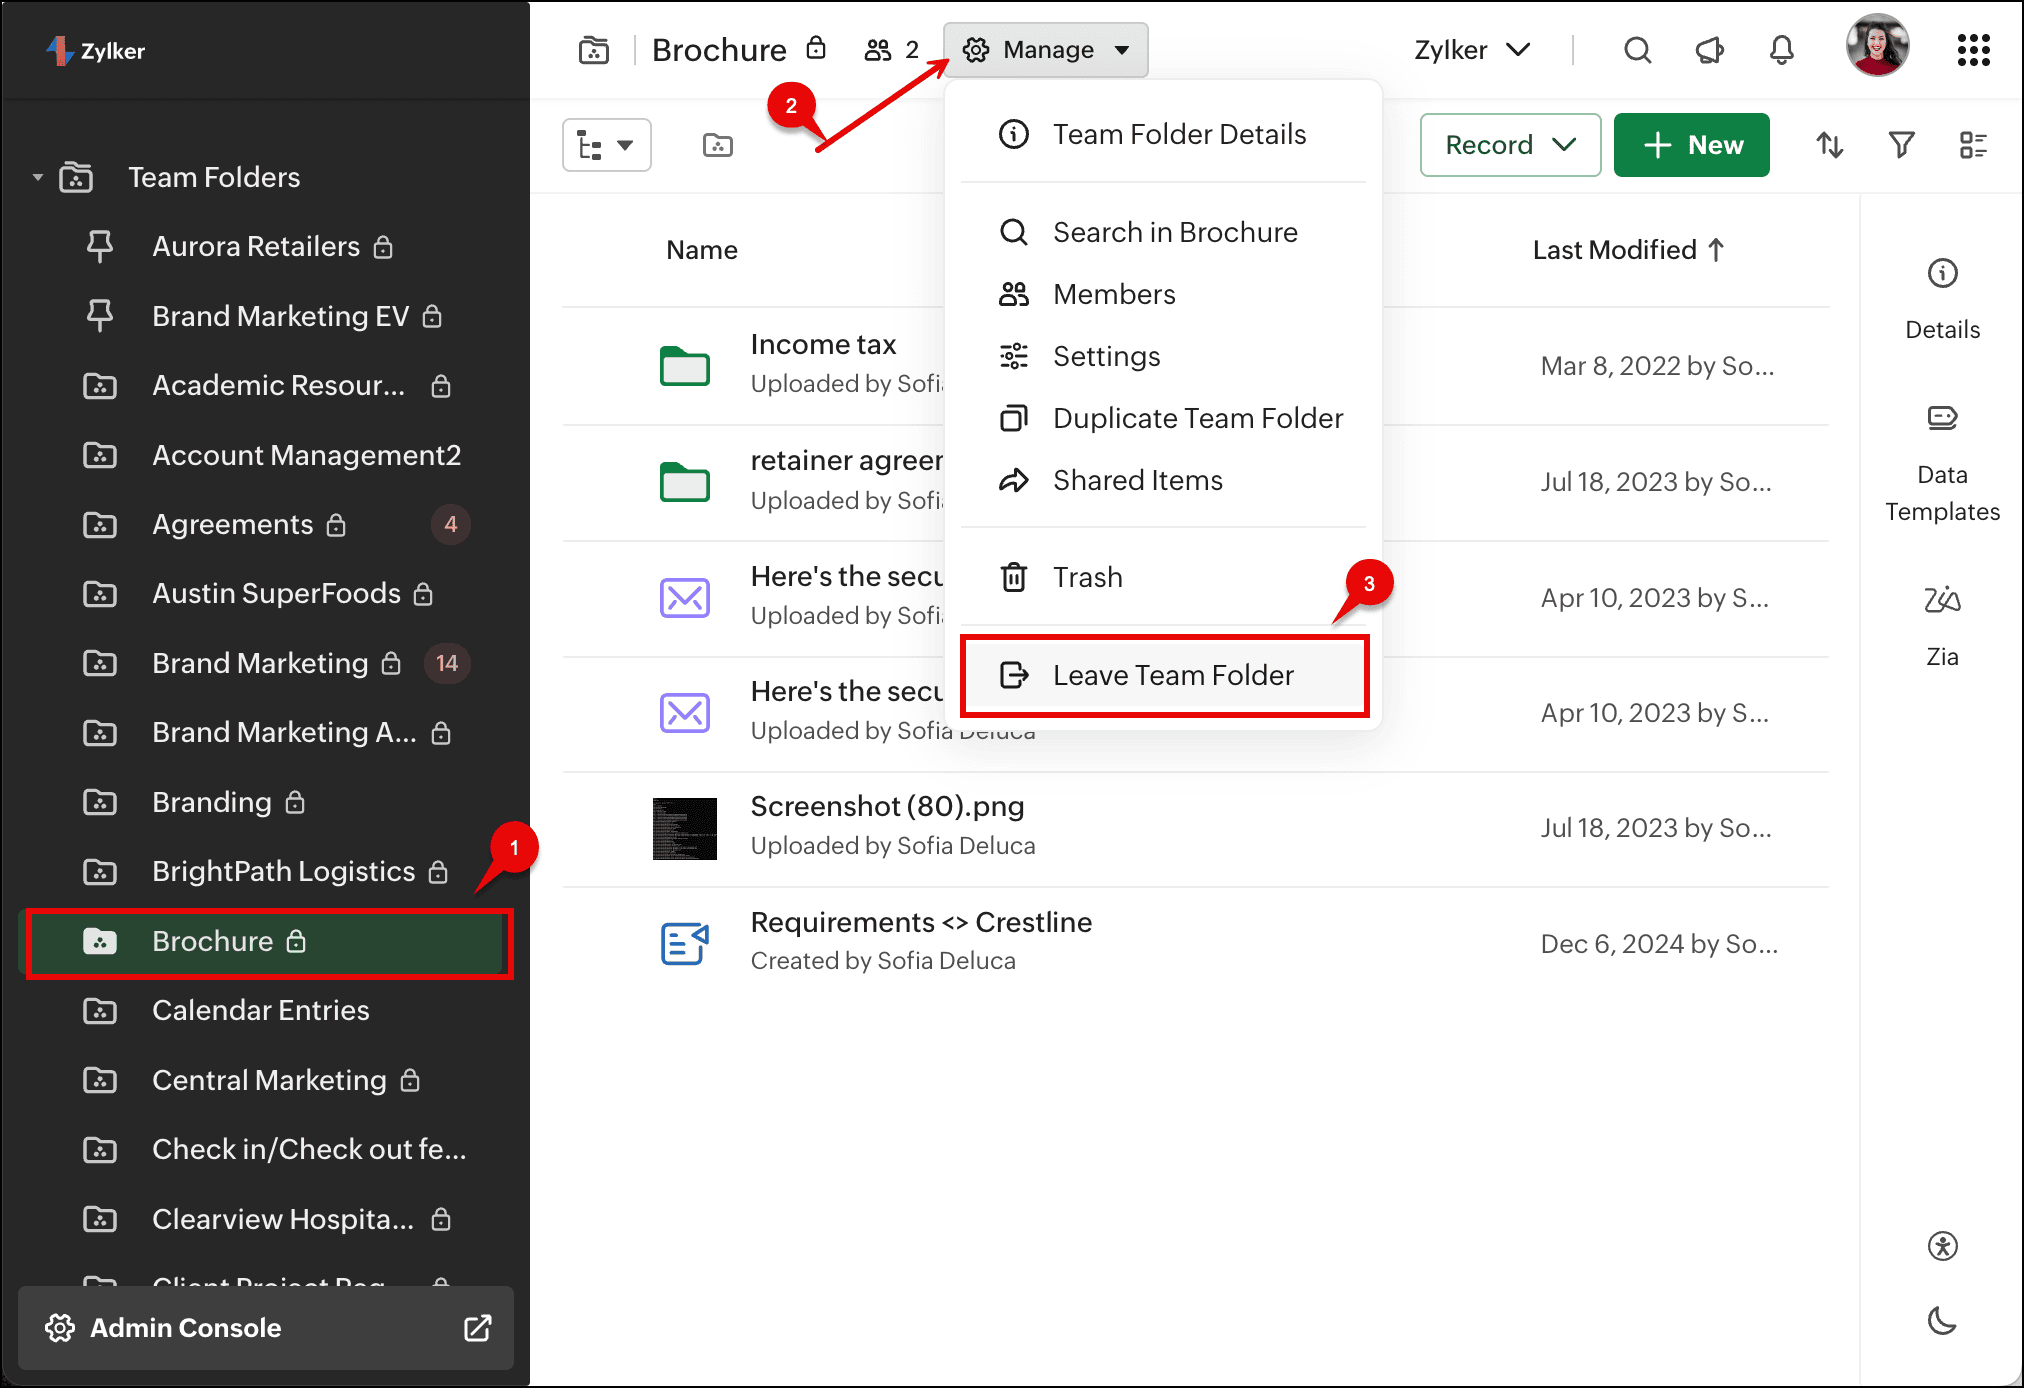2024x1388 pixels.
Task: Switch list view layout icon
Action: (x=1973, y=145)
